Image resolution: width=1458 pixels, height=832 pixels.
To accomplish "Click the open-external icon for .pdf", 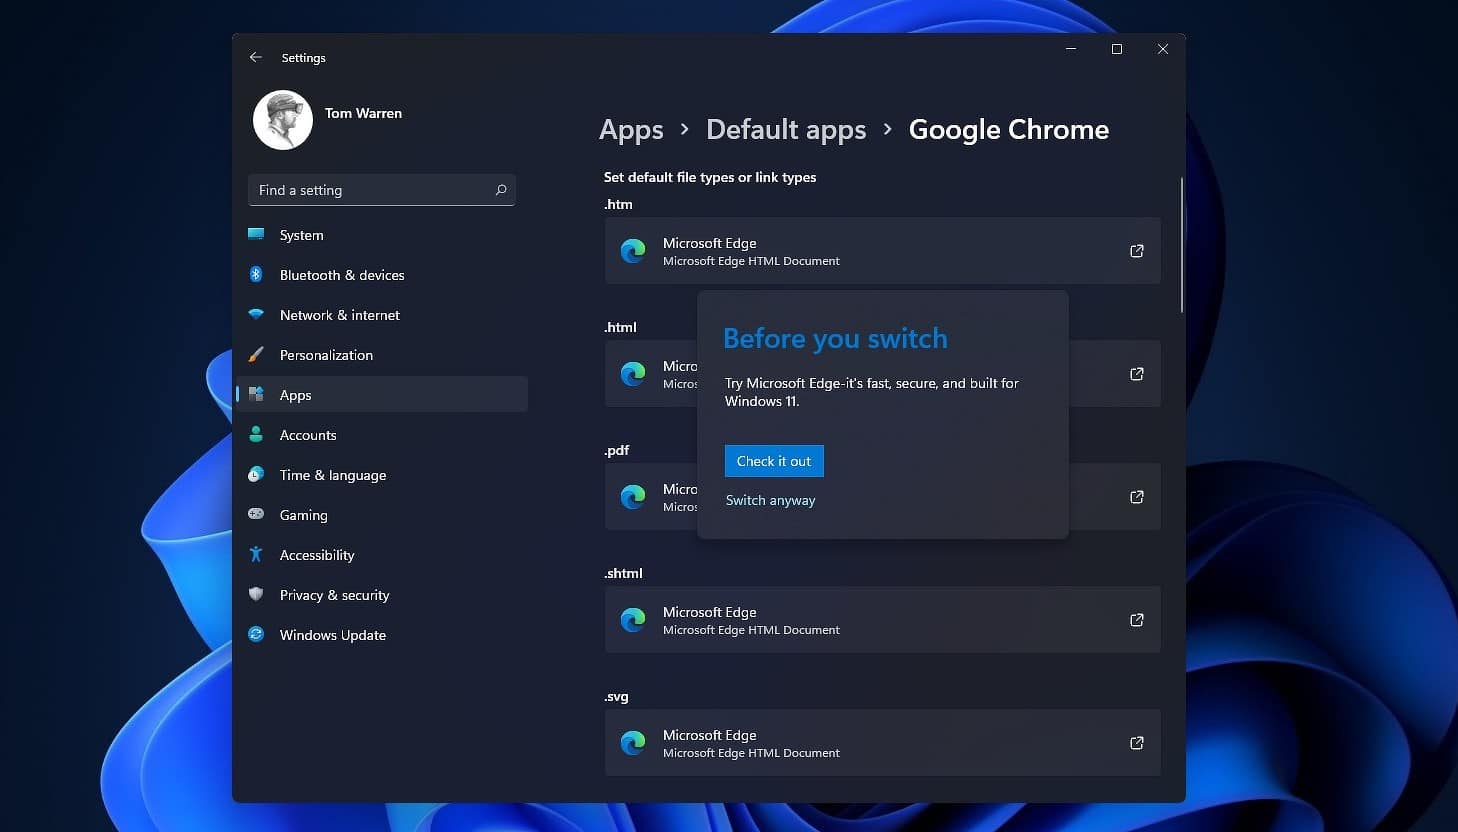I will pyautogui.click(x=1137, y=497).
